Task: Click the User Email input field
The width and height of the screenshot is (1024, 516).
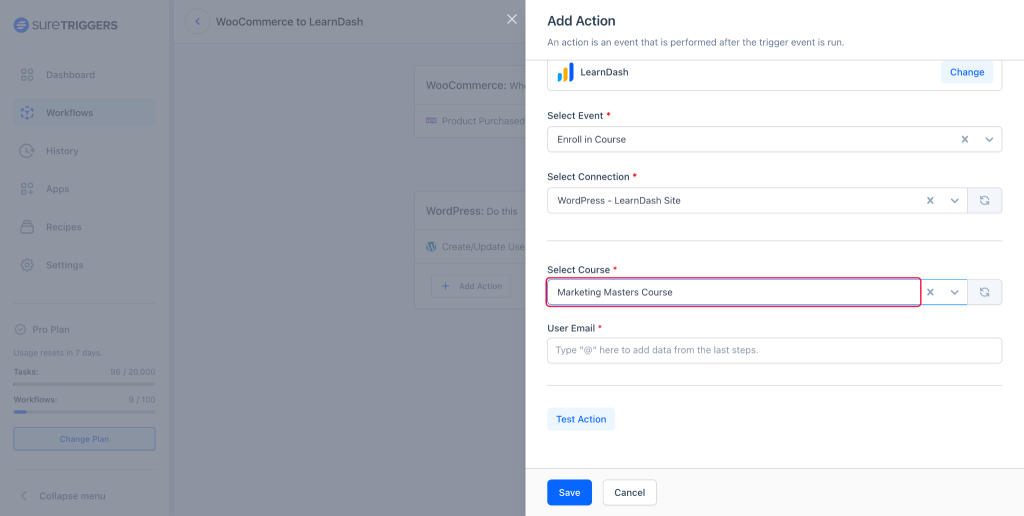Action: [x=774, y=350]
